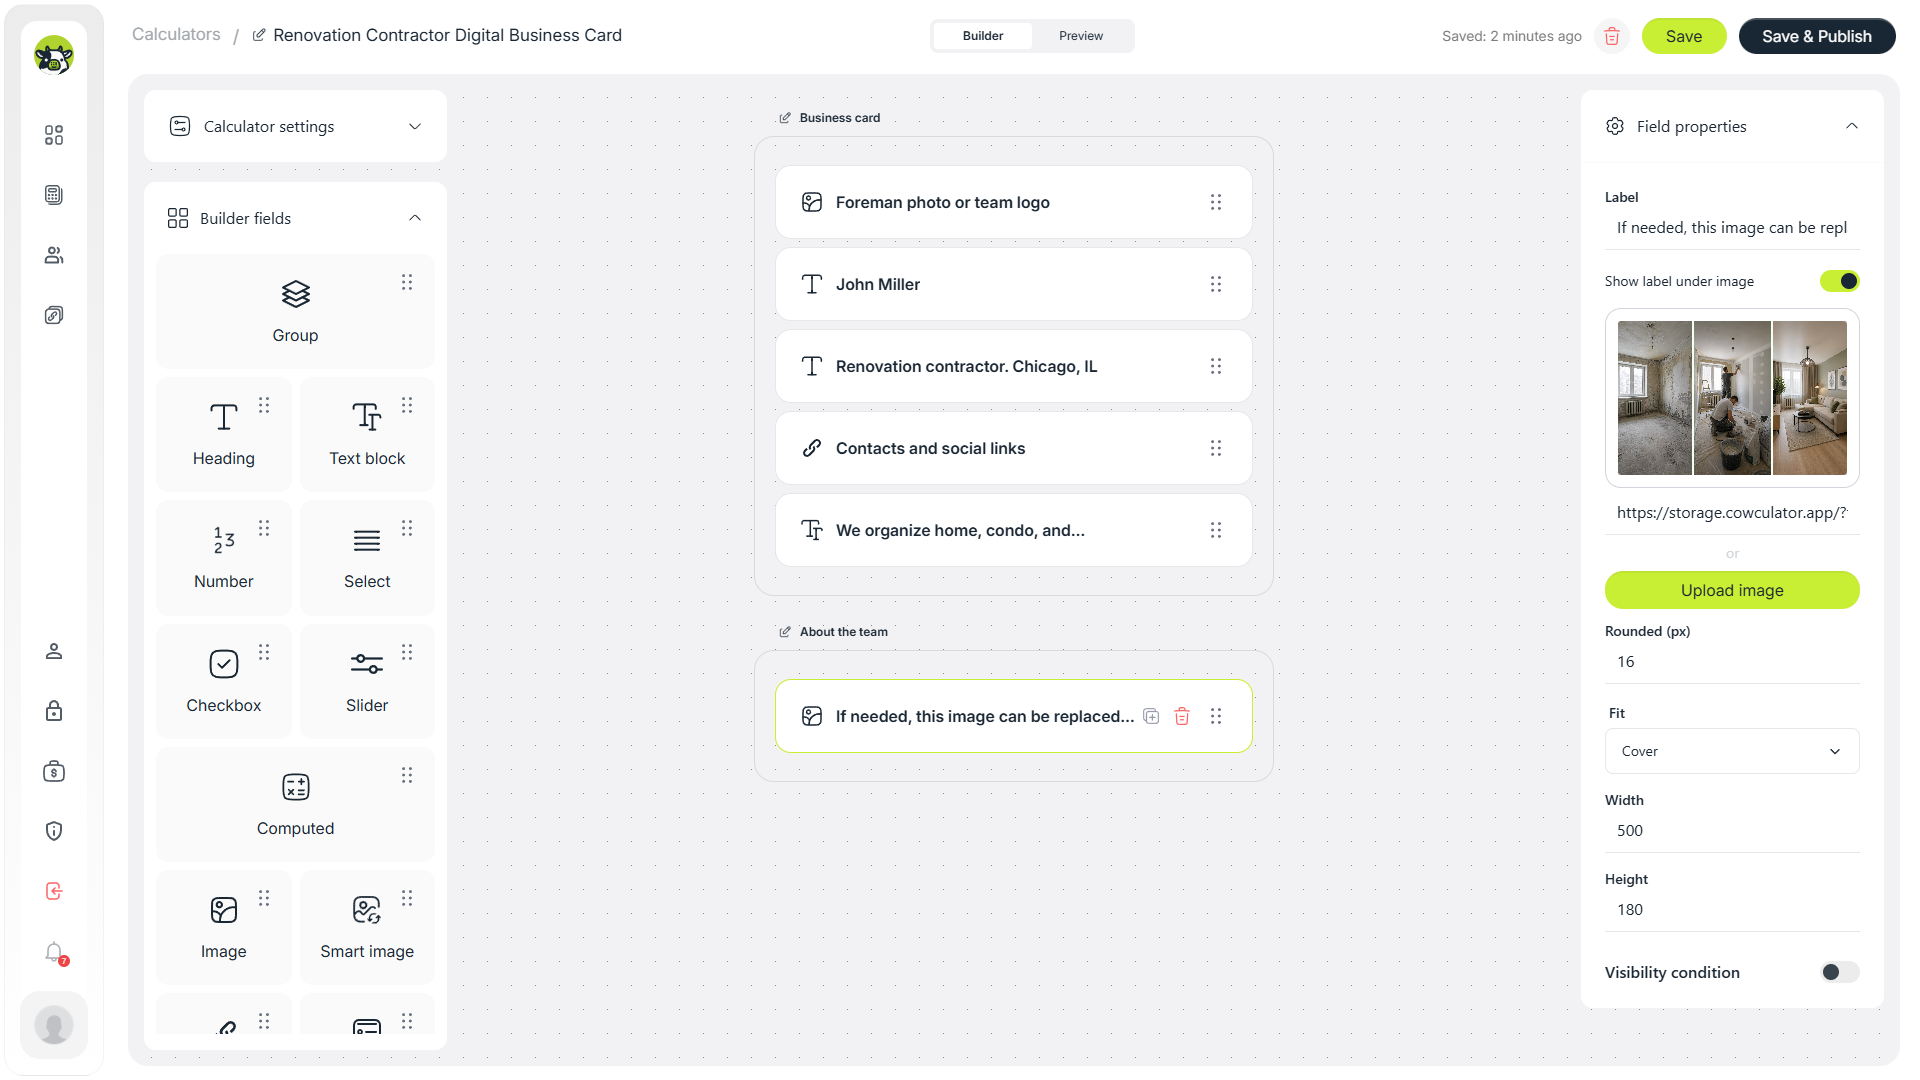The image size is (1920, 1080).
Task: Click the Height input field
Action: tap(1732, 910)
